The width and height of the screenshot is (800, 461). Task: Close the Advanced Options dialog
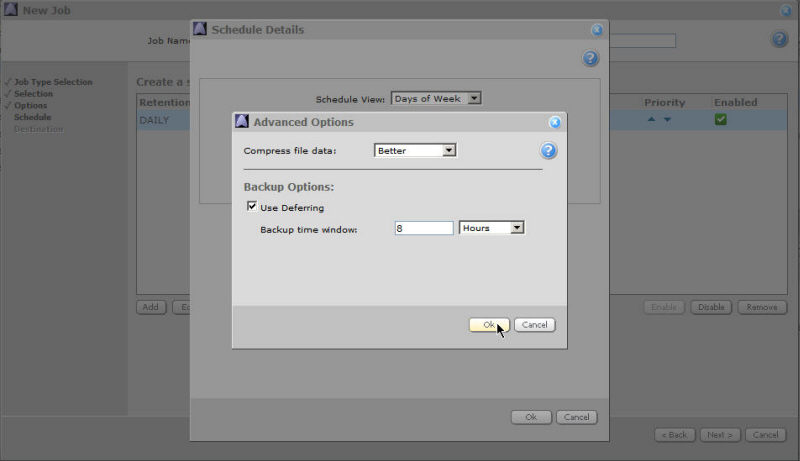pyautogui.click(x=555, y=122)
